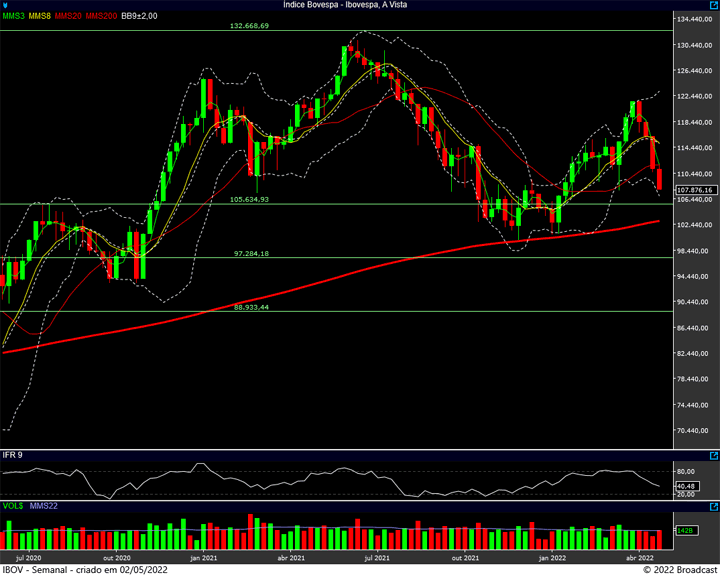Select the volume value tag 1428
Image resolution: width=720 pixels, height=575 pixels.
(x=685, y=530)
